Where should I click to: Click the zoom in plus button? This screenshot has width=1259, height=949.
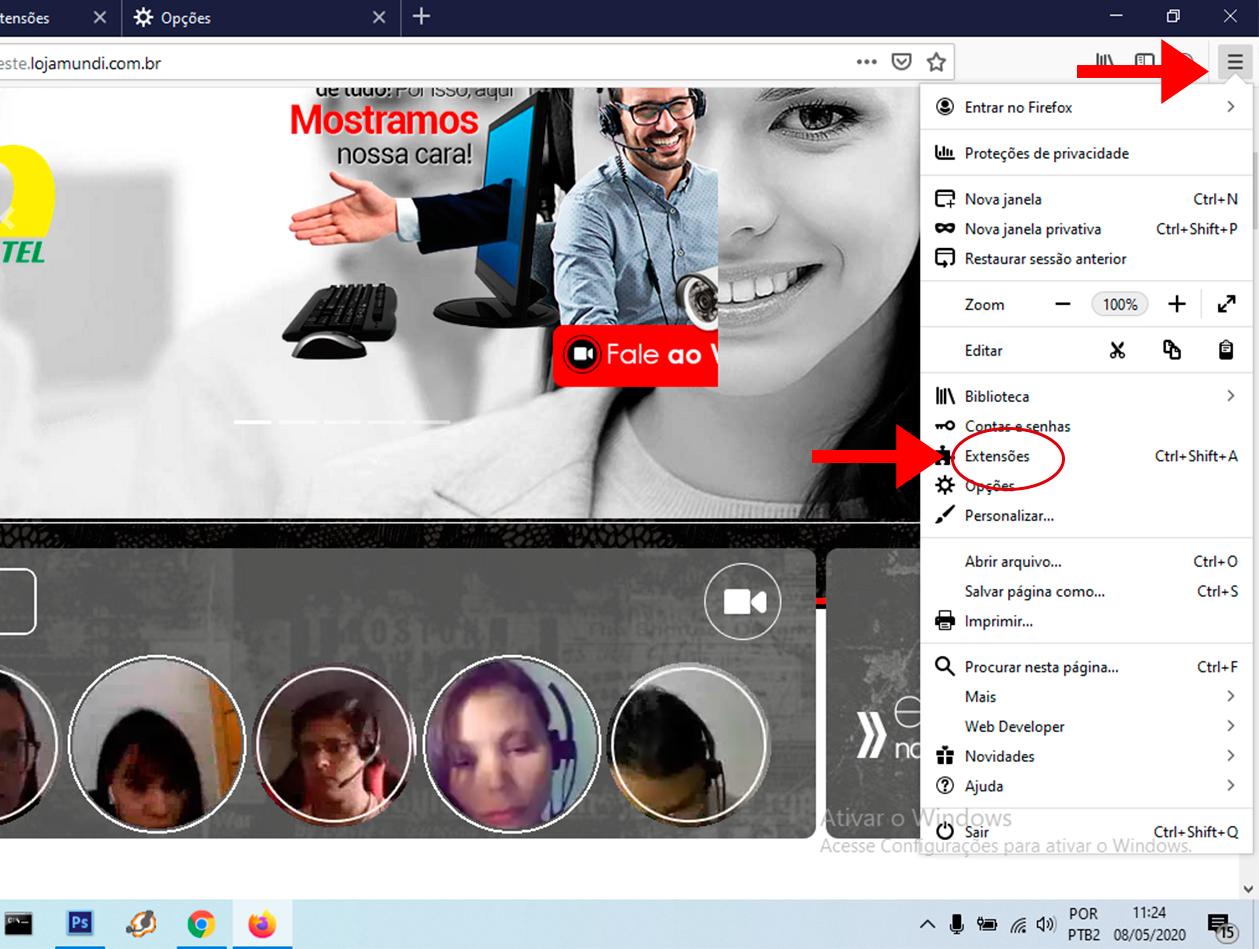click(1177, 305)
